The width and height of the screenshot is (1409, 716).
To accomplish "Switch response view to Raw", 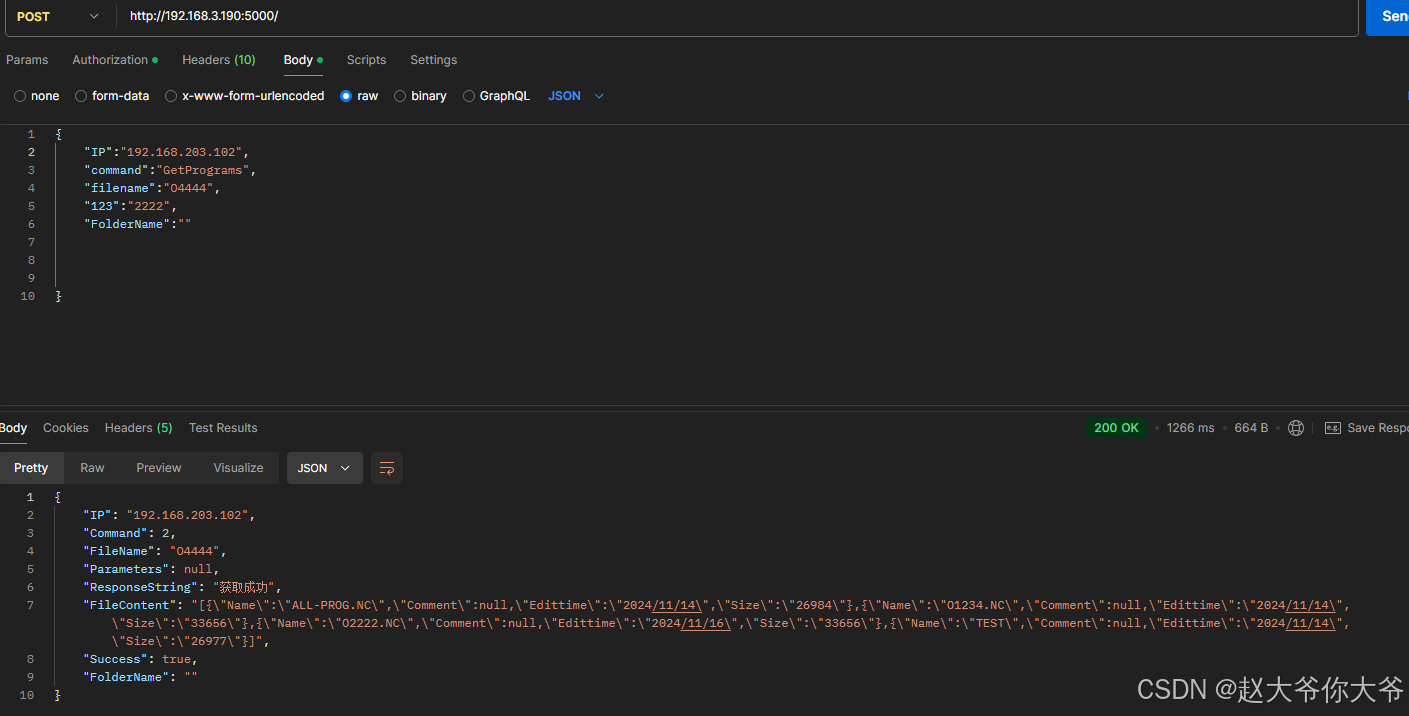I will tap(92, 468).
